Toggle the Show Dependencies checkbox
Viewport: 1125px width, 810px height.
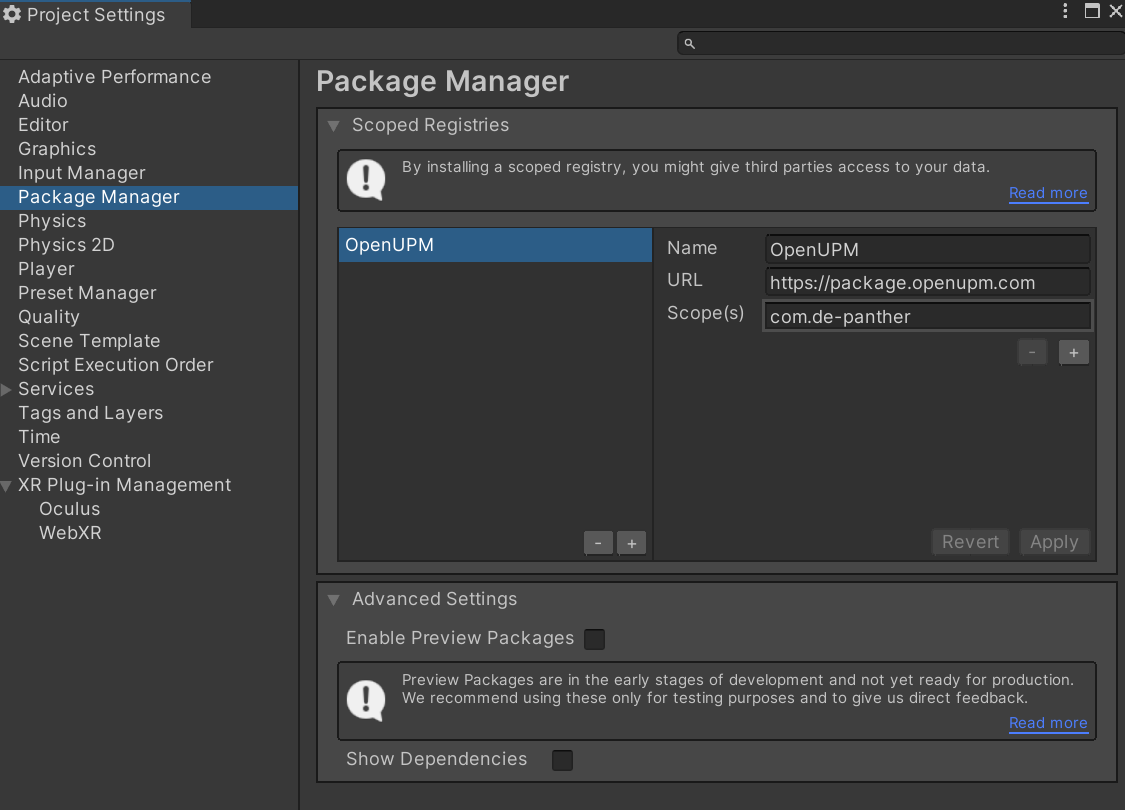point(562,760)
